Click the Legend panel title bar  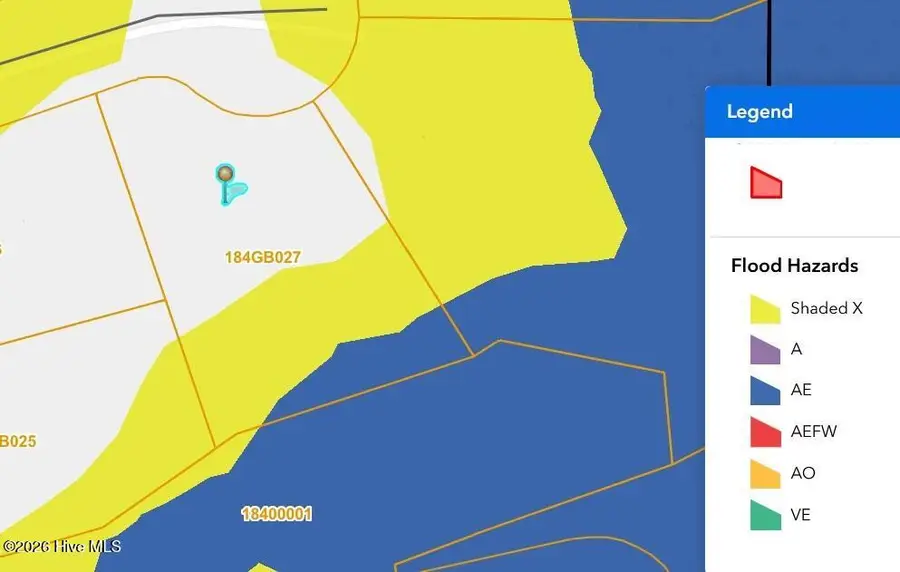pos(802,112)
